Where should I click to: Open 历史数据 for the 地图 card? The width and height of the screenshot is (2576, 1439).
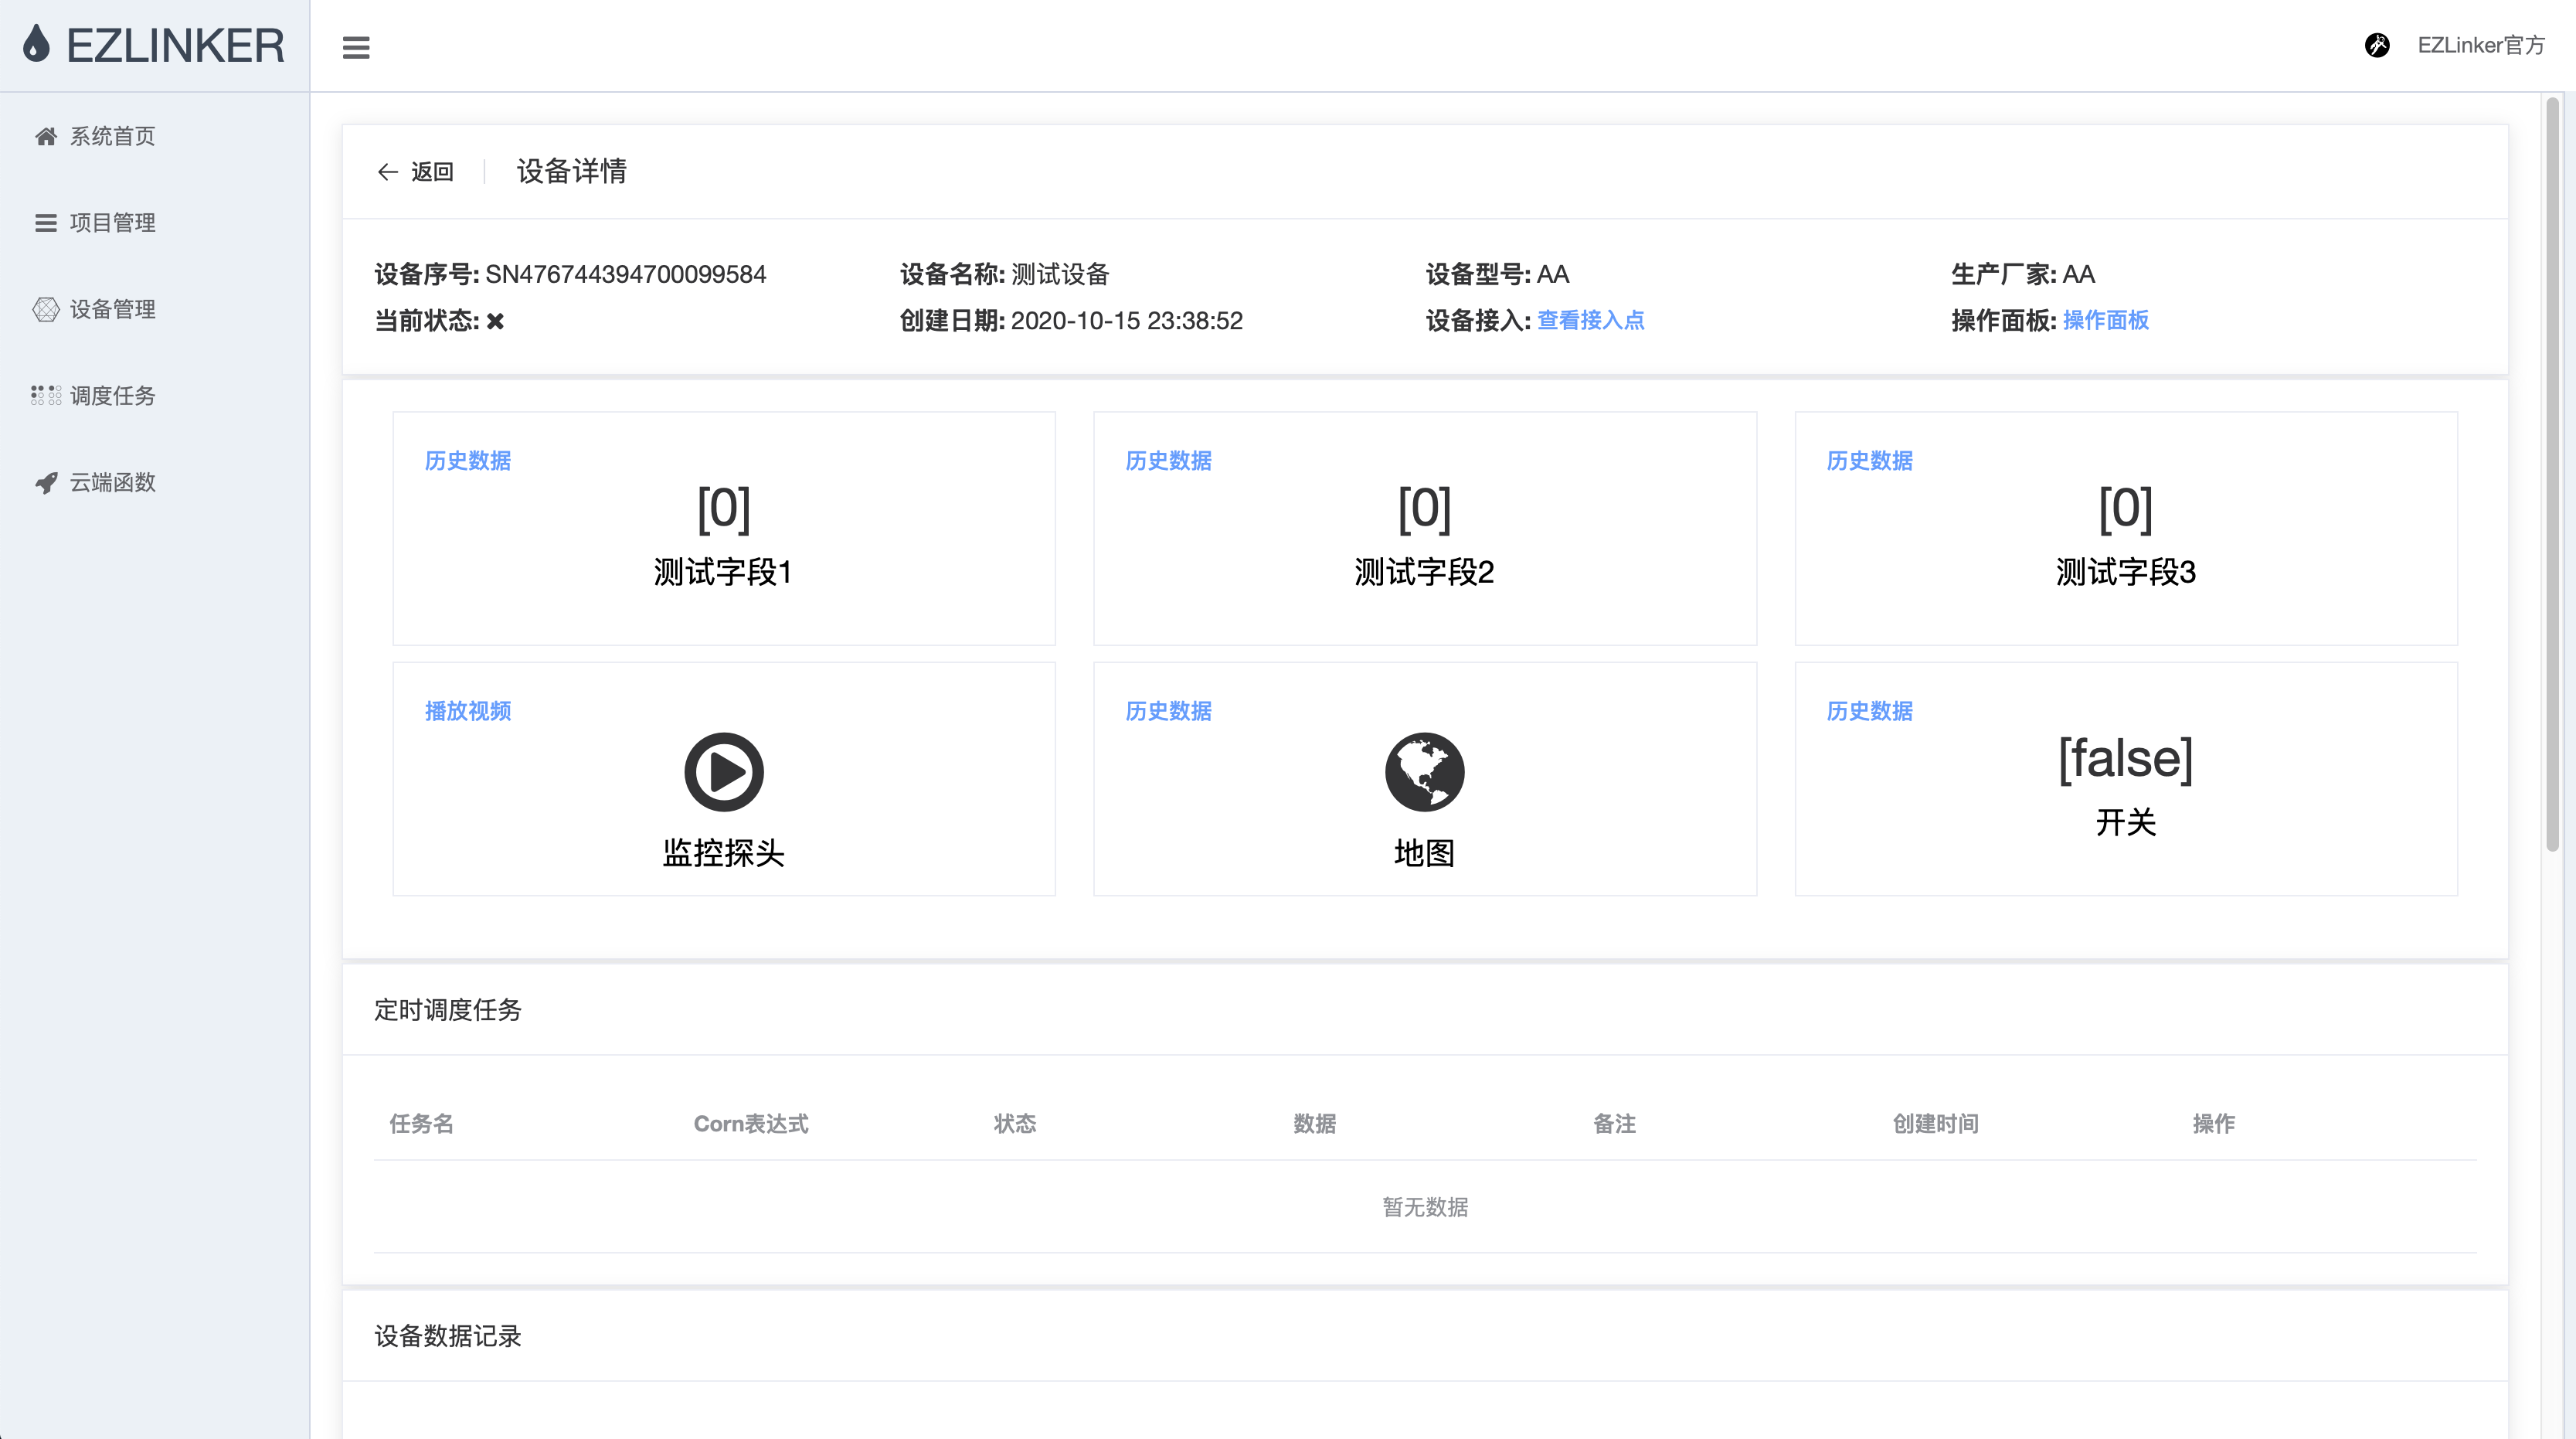(1168, 711)
